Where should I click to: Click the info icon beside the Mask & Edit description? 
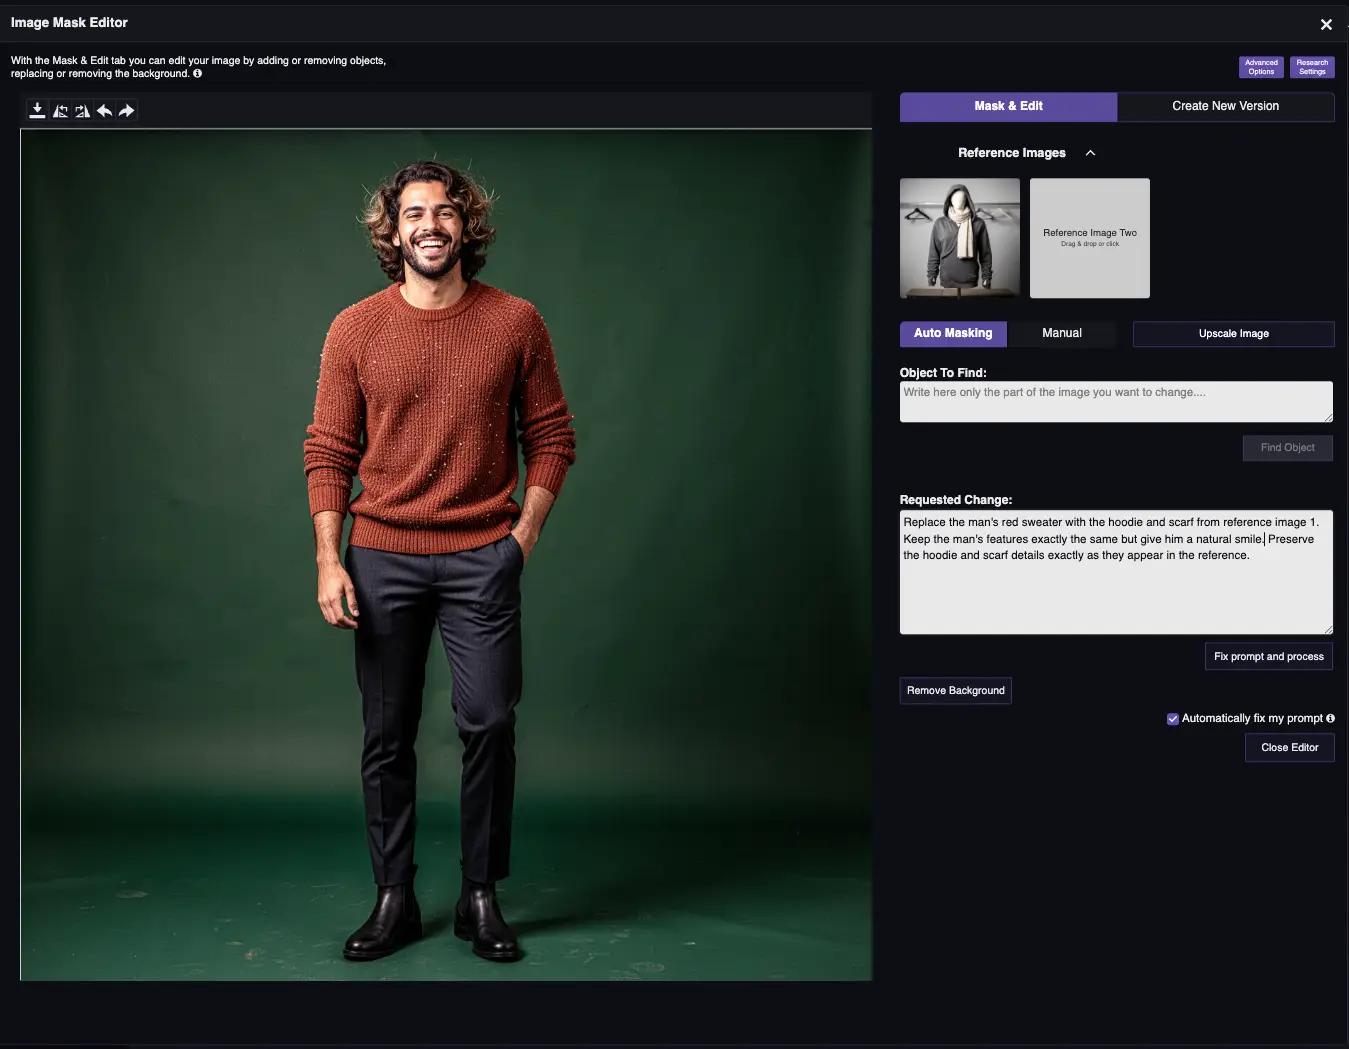pyautogui.click(x=197, y=74)
